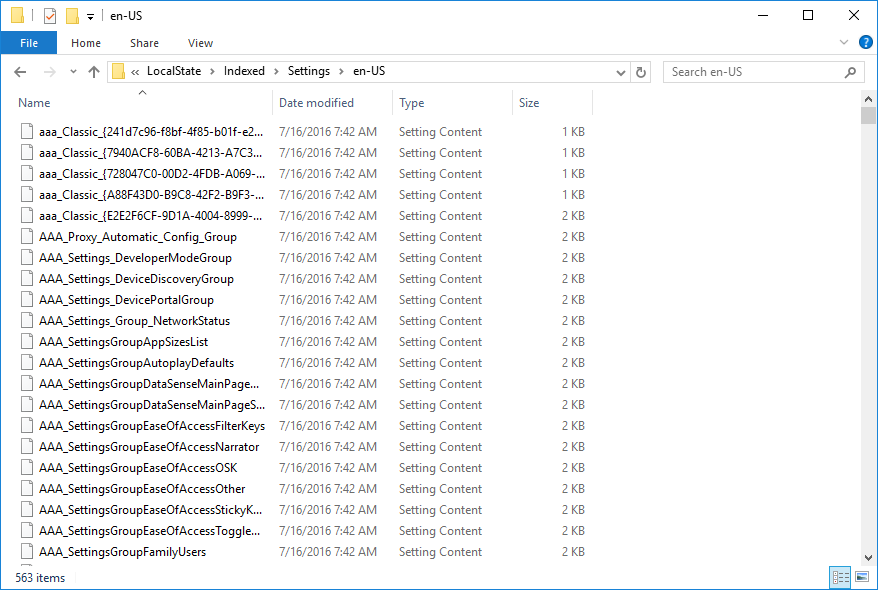Switch to Large icons view layout
The image size is (878, 590).
[x=862, y=577]
